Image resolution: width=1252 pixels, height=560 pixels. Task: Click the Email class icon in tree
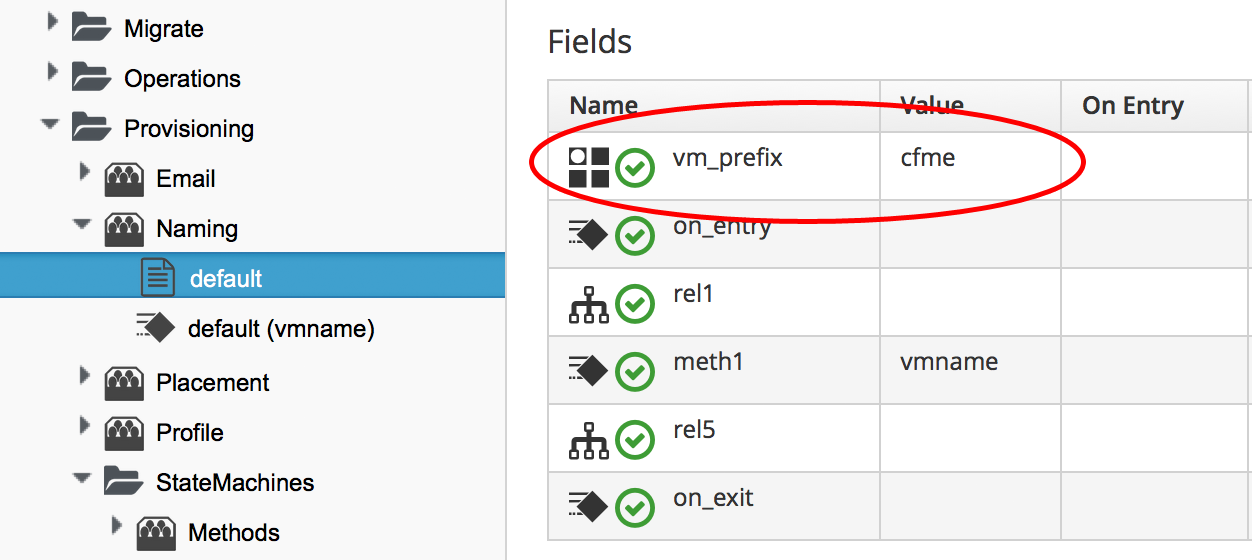click(124, 180)
